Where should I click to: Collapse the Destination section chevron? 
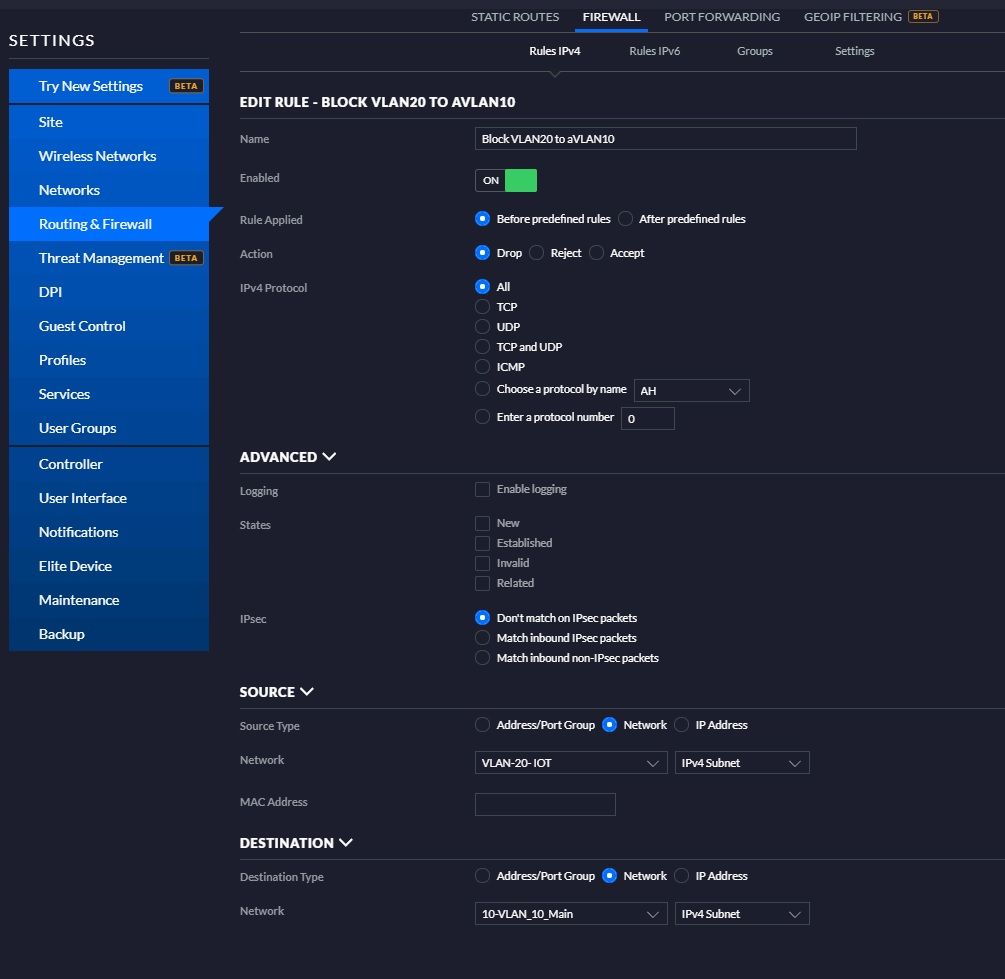coord(346,843)
